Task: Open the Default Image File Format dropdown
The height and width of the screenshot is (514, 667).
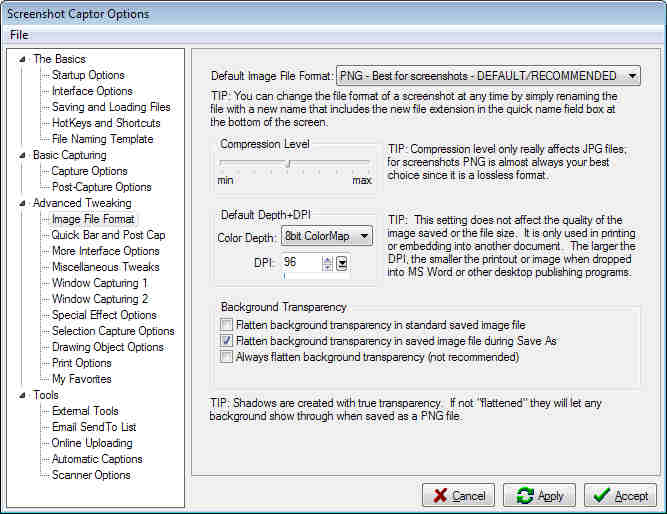Action: [x=631, y=76]
